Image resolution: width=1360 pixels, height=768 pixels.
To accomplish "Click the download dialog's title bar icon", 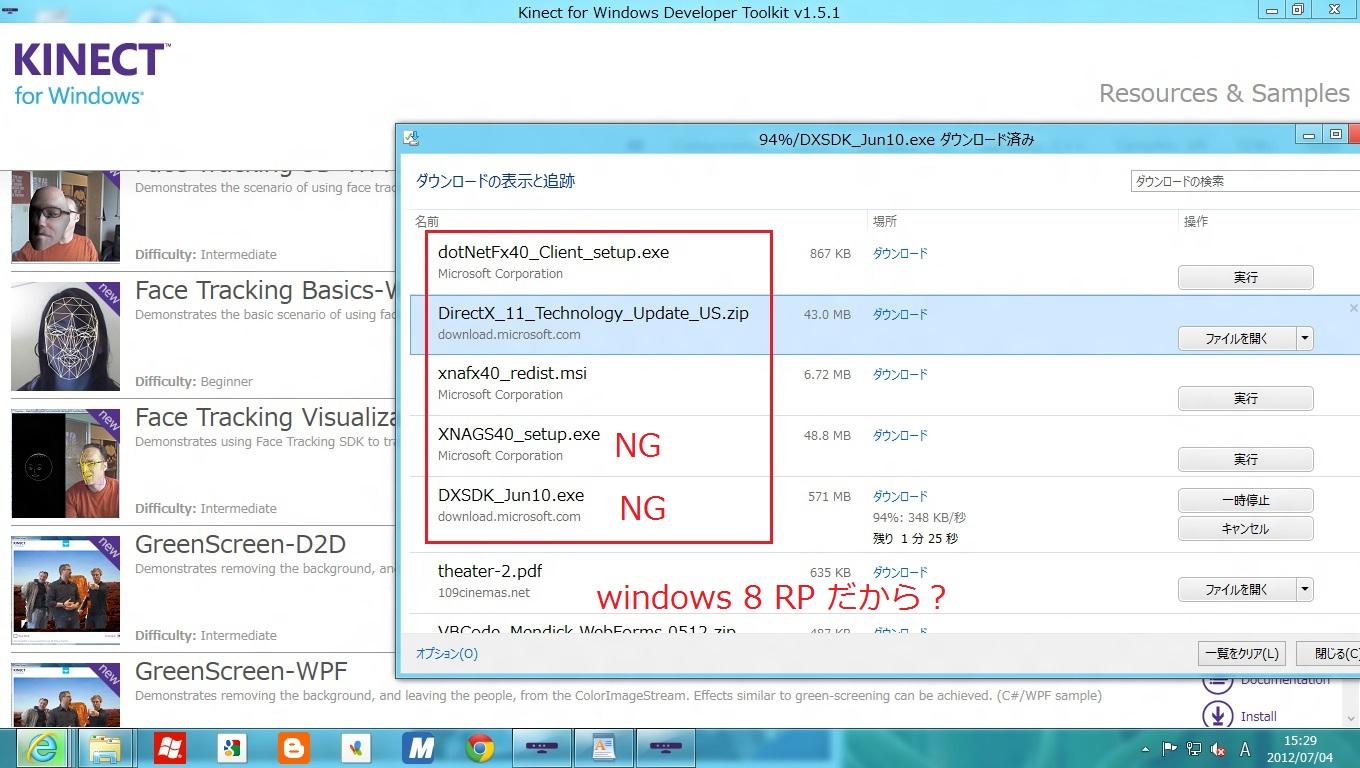I will pos(411,138).
